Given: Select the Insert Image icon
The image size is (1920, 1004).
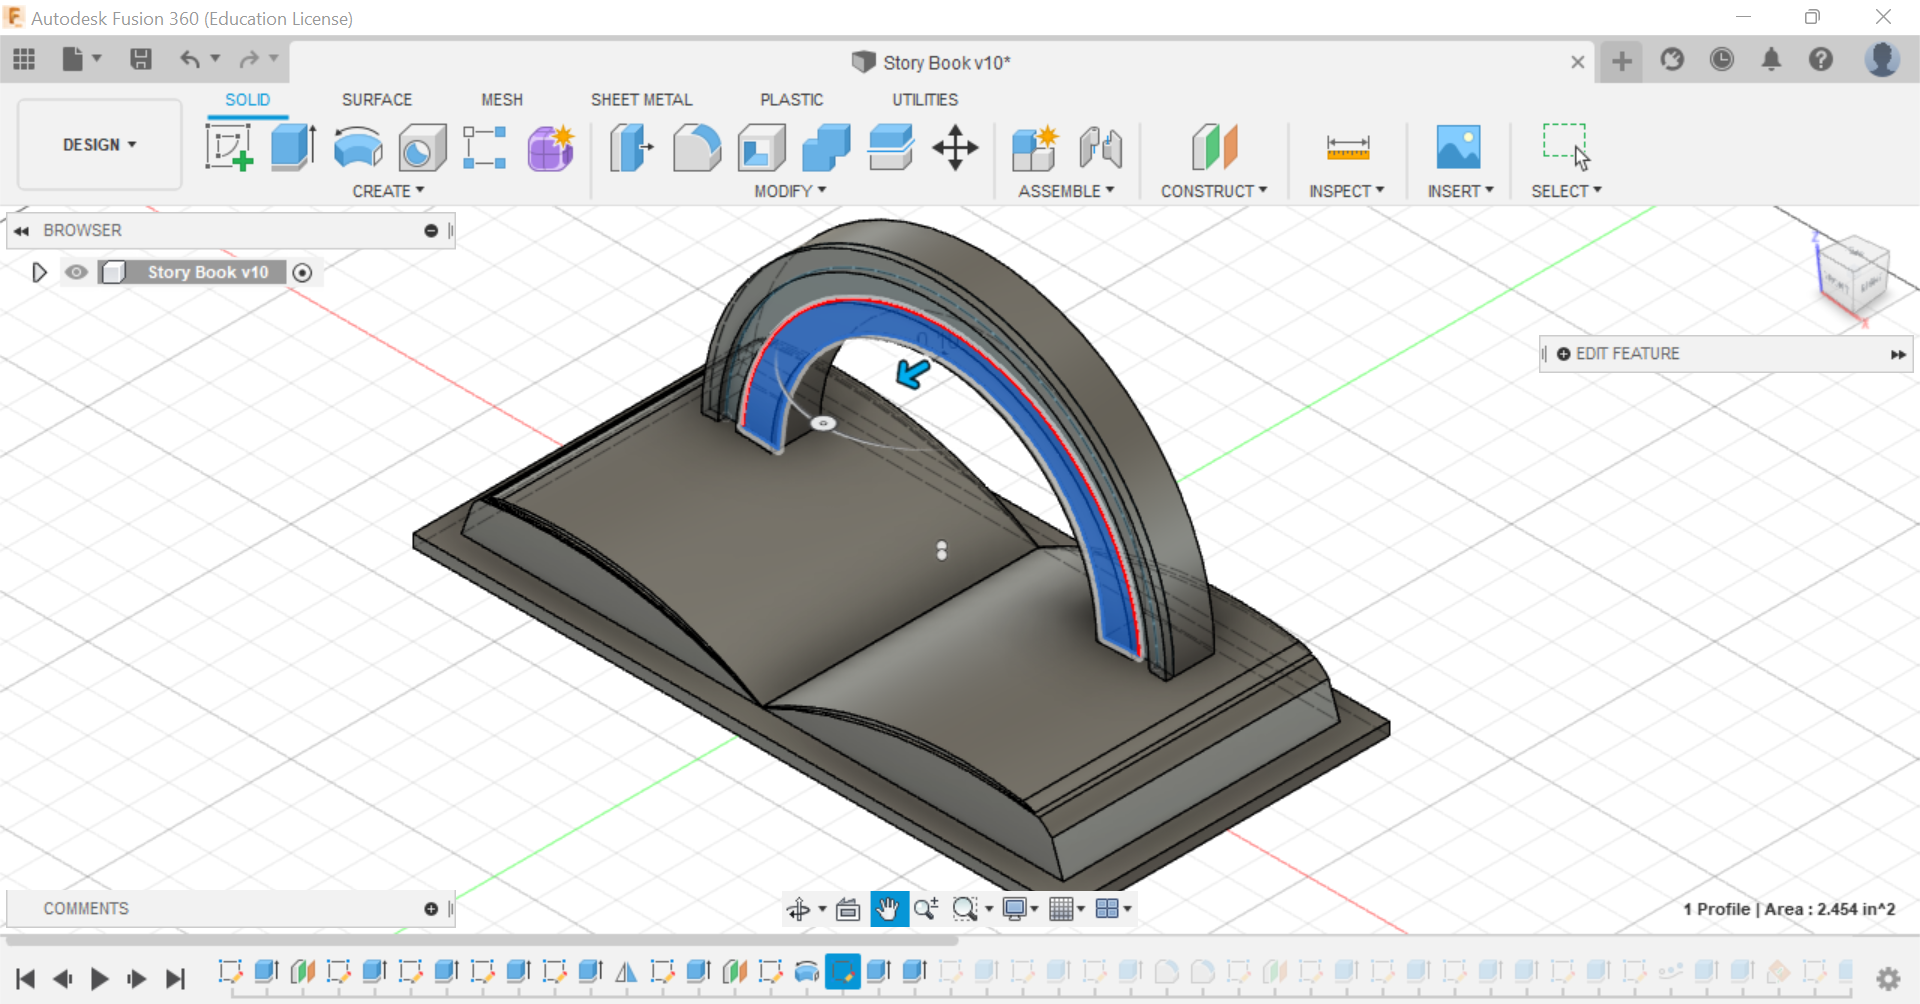Looking at the screenshot, I should (x=1459, y=147).
